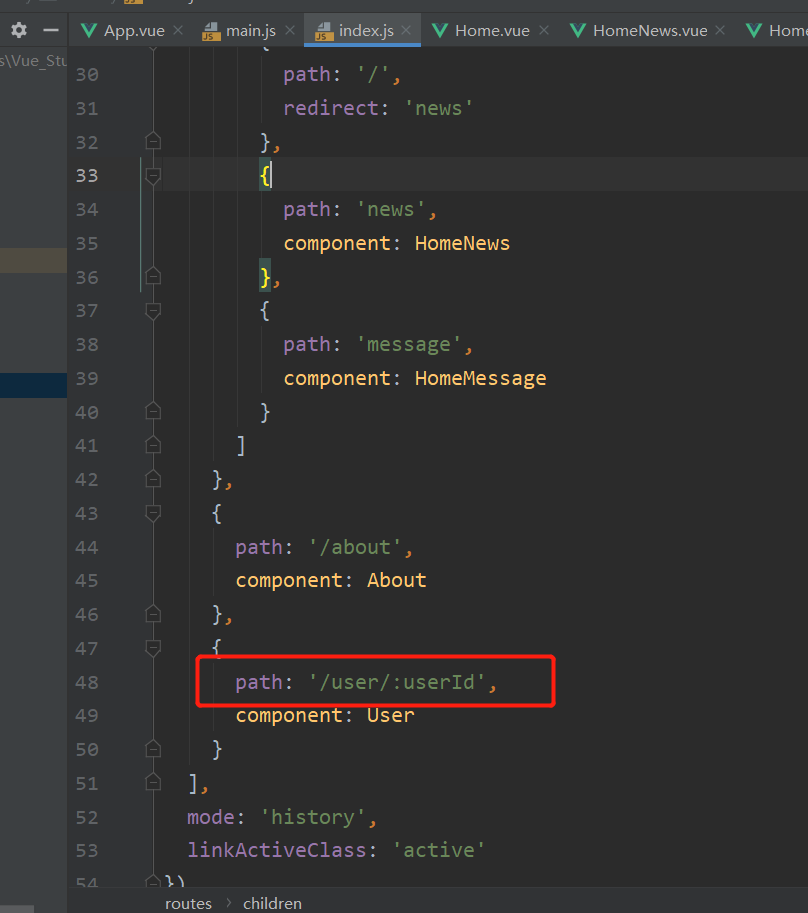Collapse the user route block at line 47

153,648
